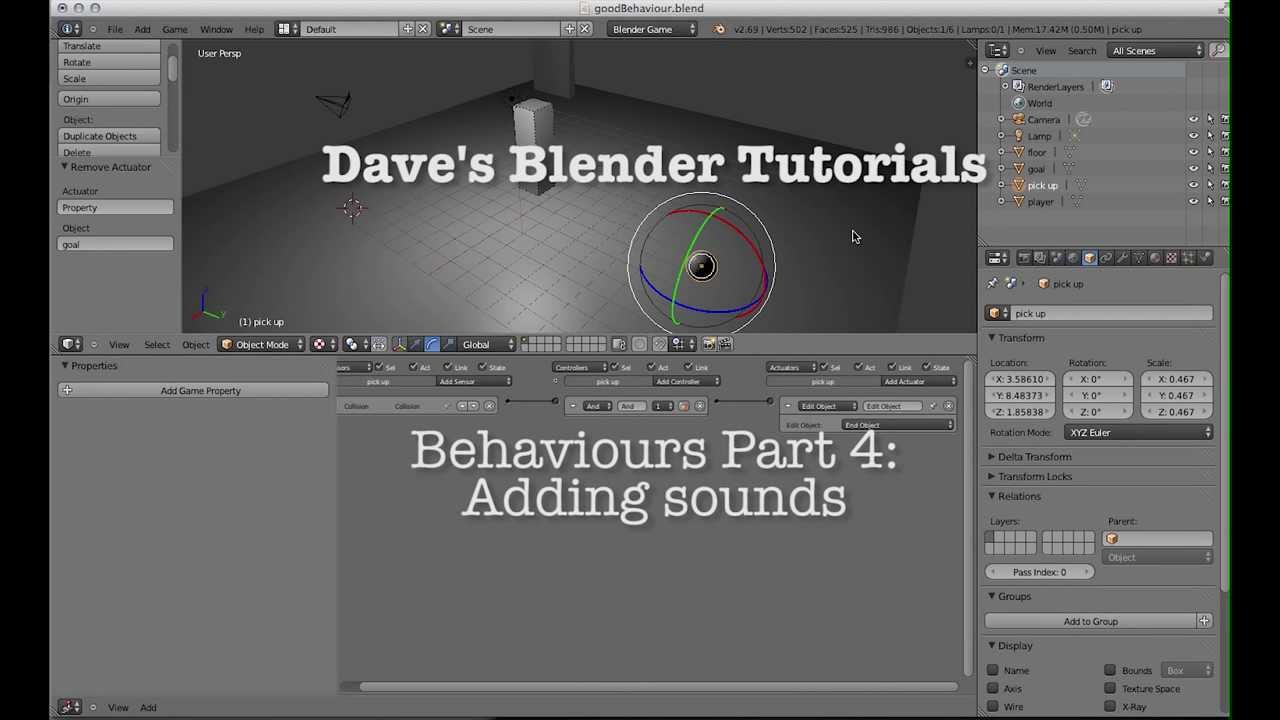
Task: Enable the Name display checkbox
Action: tap(993, 670)
